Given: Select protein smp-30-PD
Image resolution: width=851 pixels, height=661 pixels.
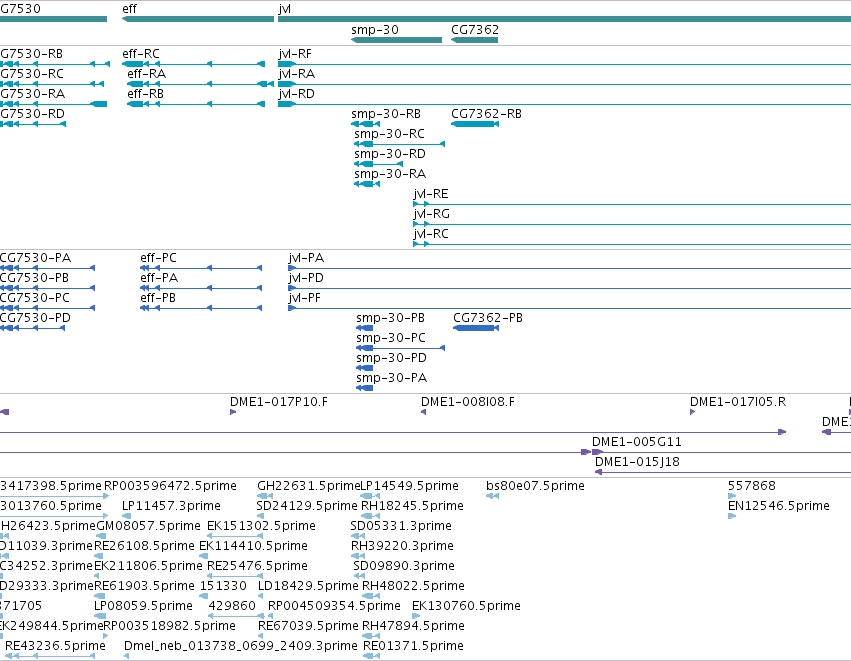Looking at the screenshot, I should (364, 368).
